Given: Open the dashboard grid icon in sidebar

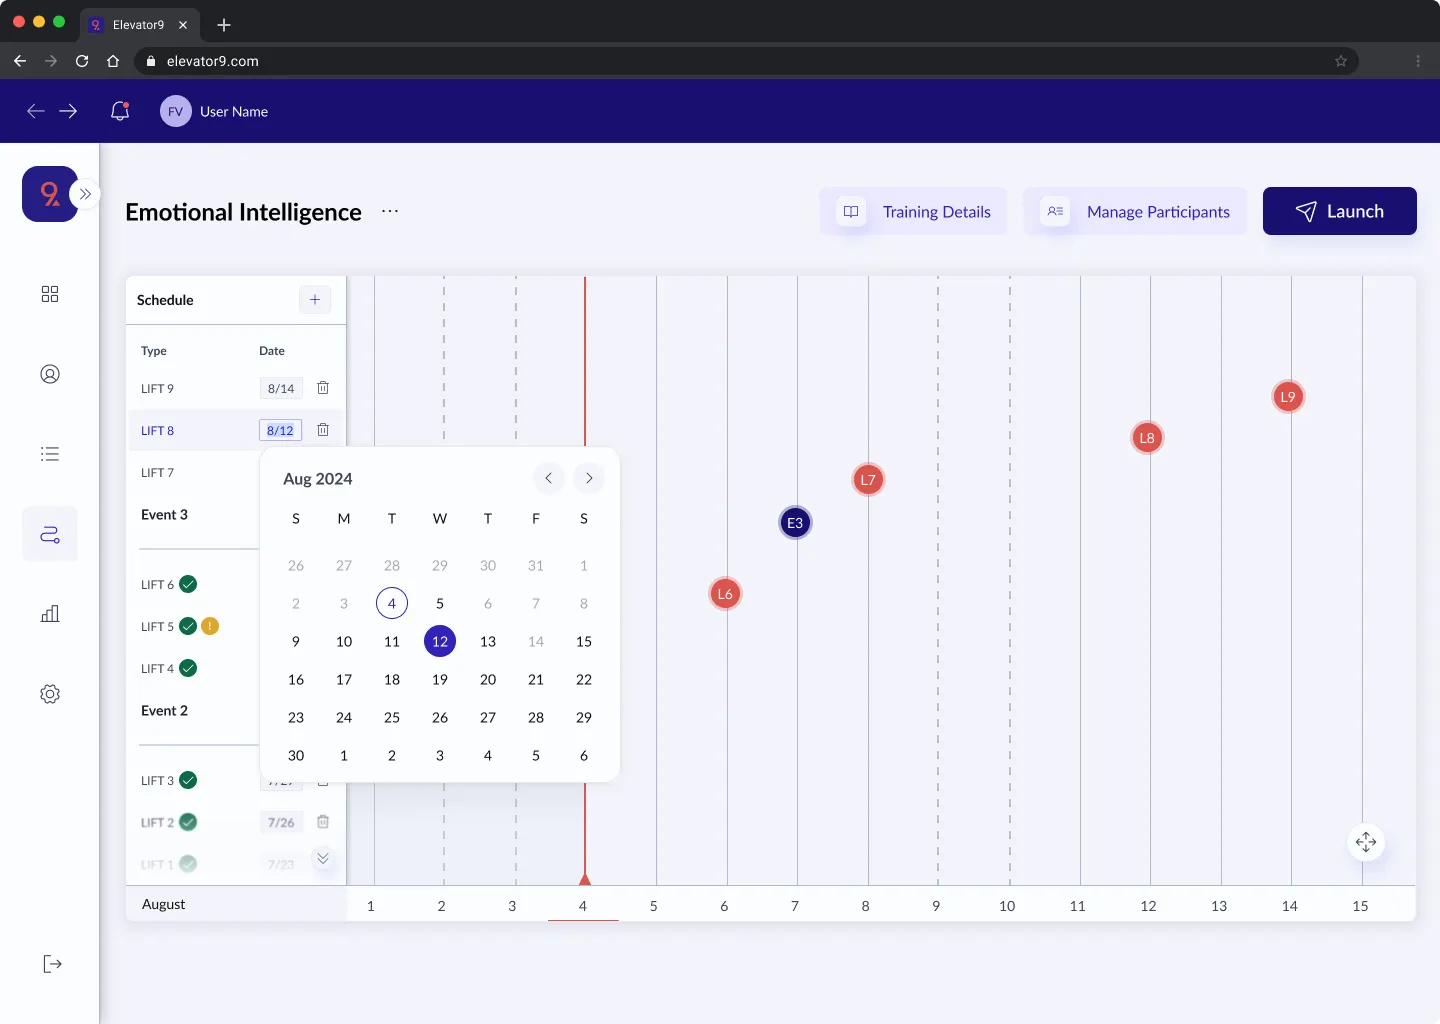Looking at the screenshot, I should pos(50,294).
